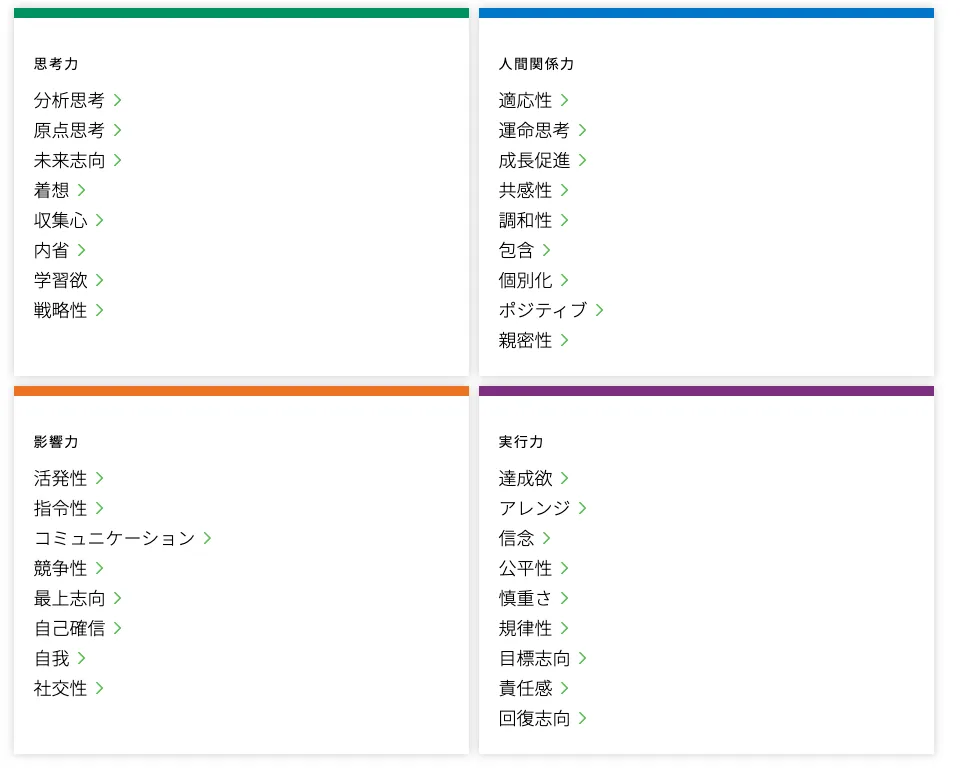Select the 共感性 link
The width and height of the screenshot is (960, 774).
pos(525,190)
